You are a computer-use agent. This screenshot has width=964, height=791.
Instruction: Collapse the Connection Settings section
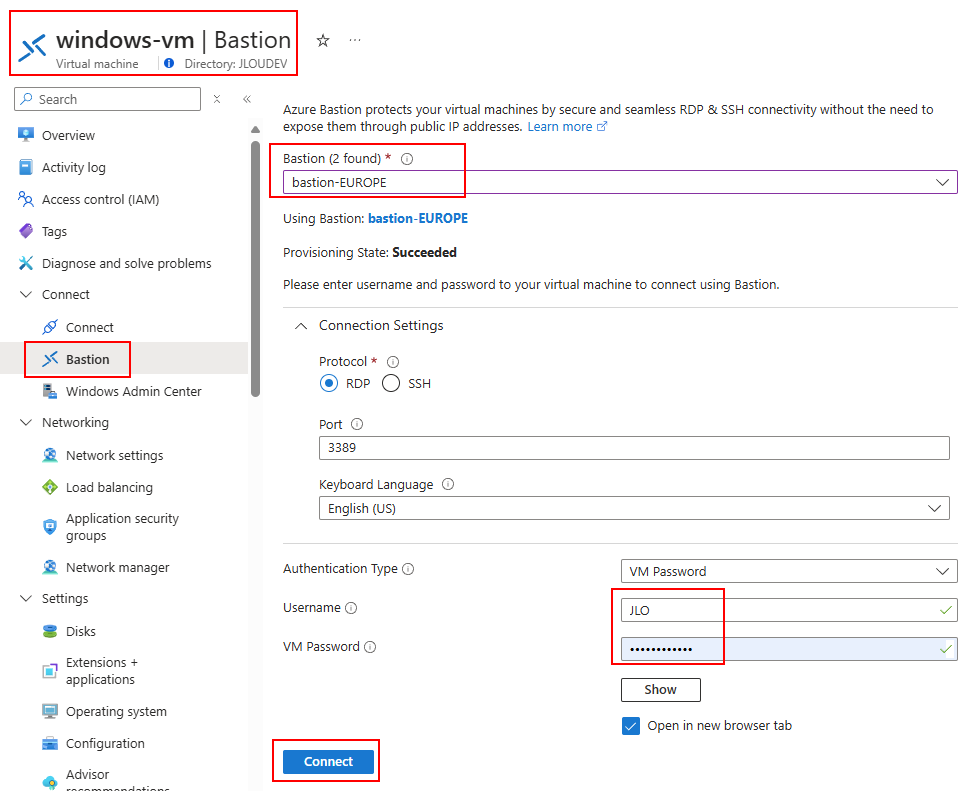click(301, 326)
